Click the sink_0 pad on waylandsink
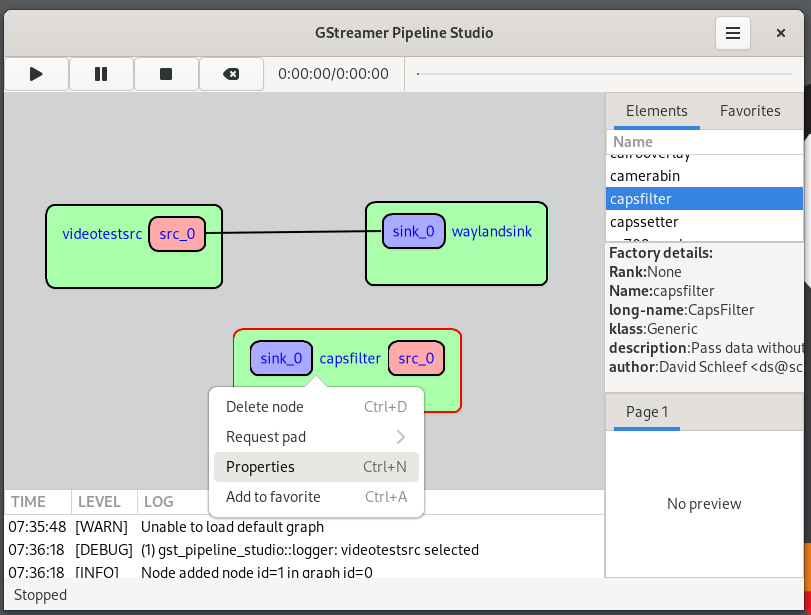 point(413,231)
